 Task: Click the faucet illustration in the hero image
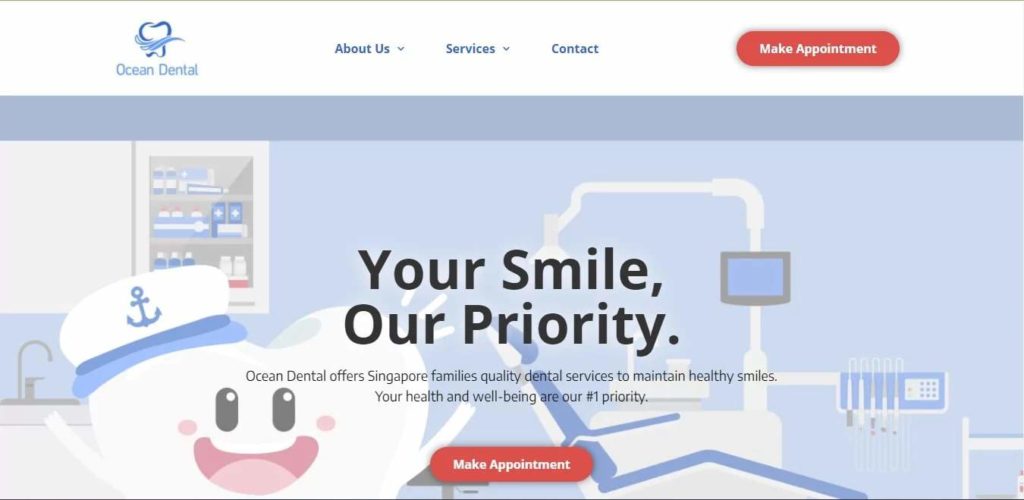(33, 371)
